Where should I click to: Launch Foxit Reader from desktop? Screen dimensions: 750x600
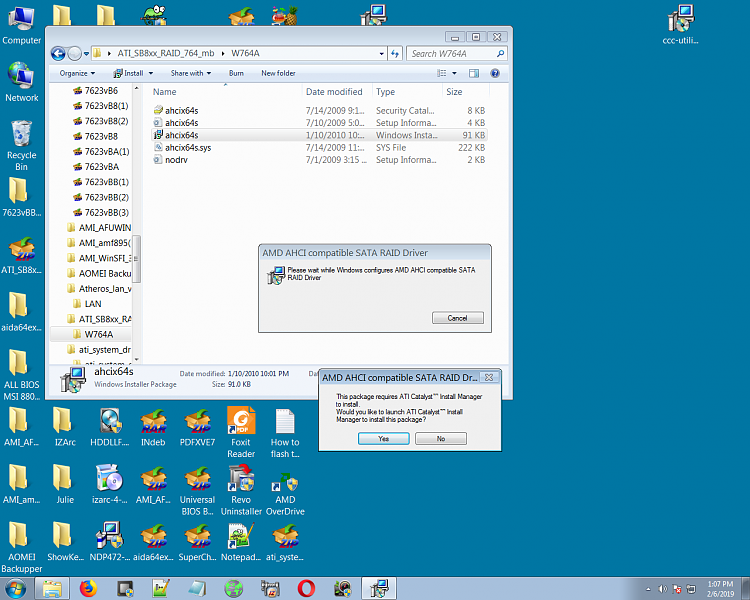[x=241, y=433]
